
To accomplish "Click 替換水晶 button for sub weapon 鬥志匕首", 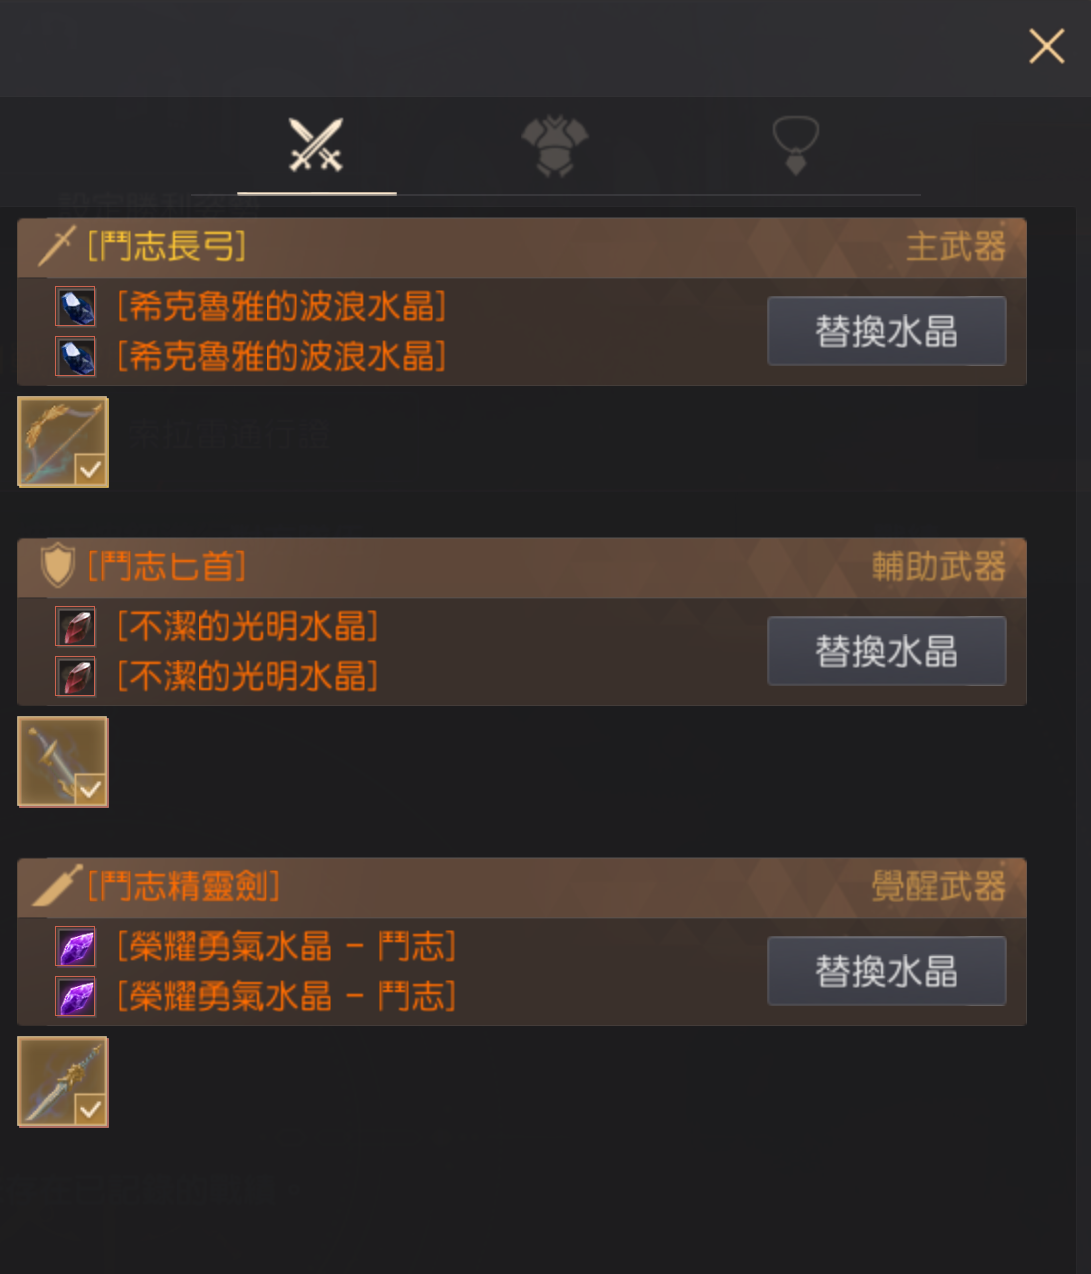I will point(886,651).
